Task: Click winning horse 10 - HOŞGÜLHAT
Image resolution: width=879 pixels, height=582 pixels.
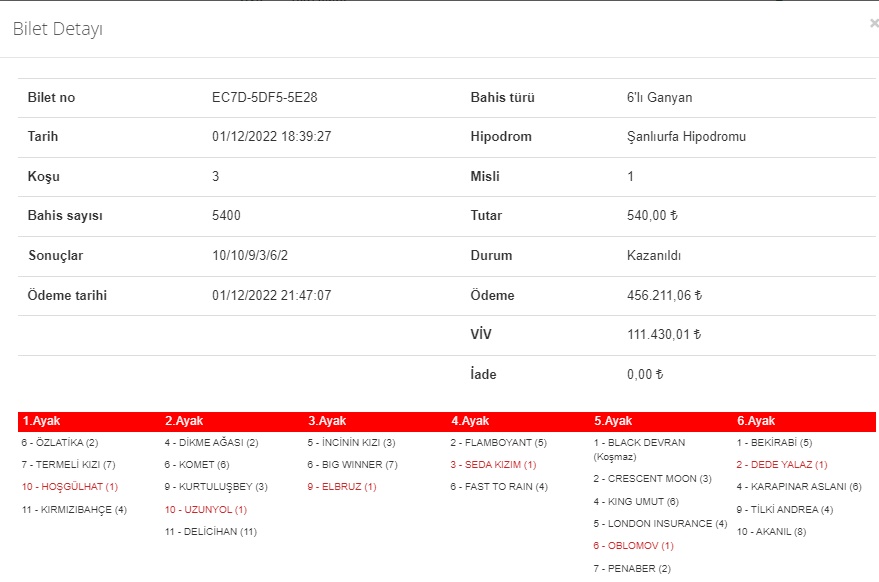Action: click(x=70, y=487)
